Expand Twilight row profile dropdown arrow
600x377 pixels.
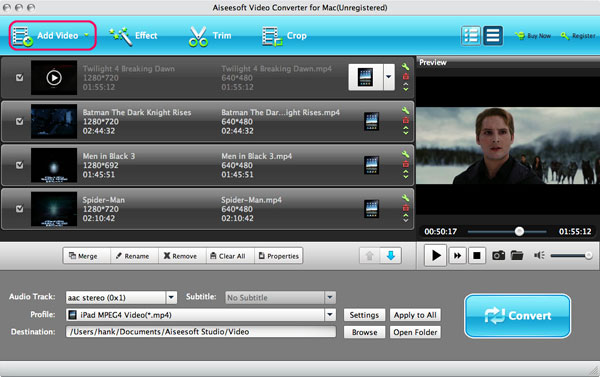(x=389, y=77)
